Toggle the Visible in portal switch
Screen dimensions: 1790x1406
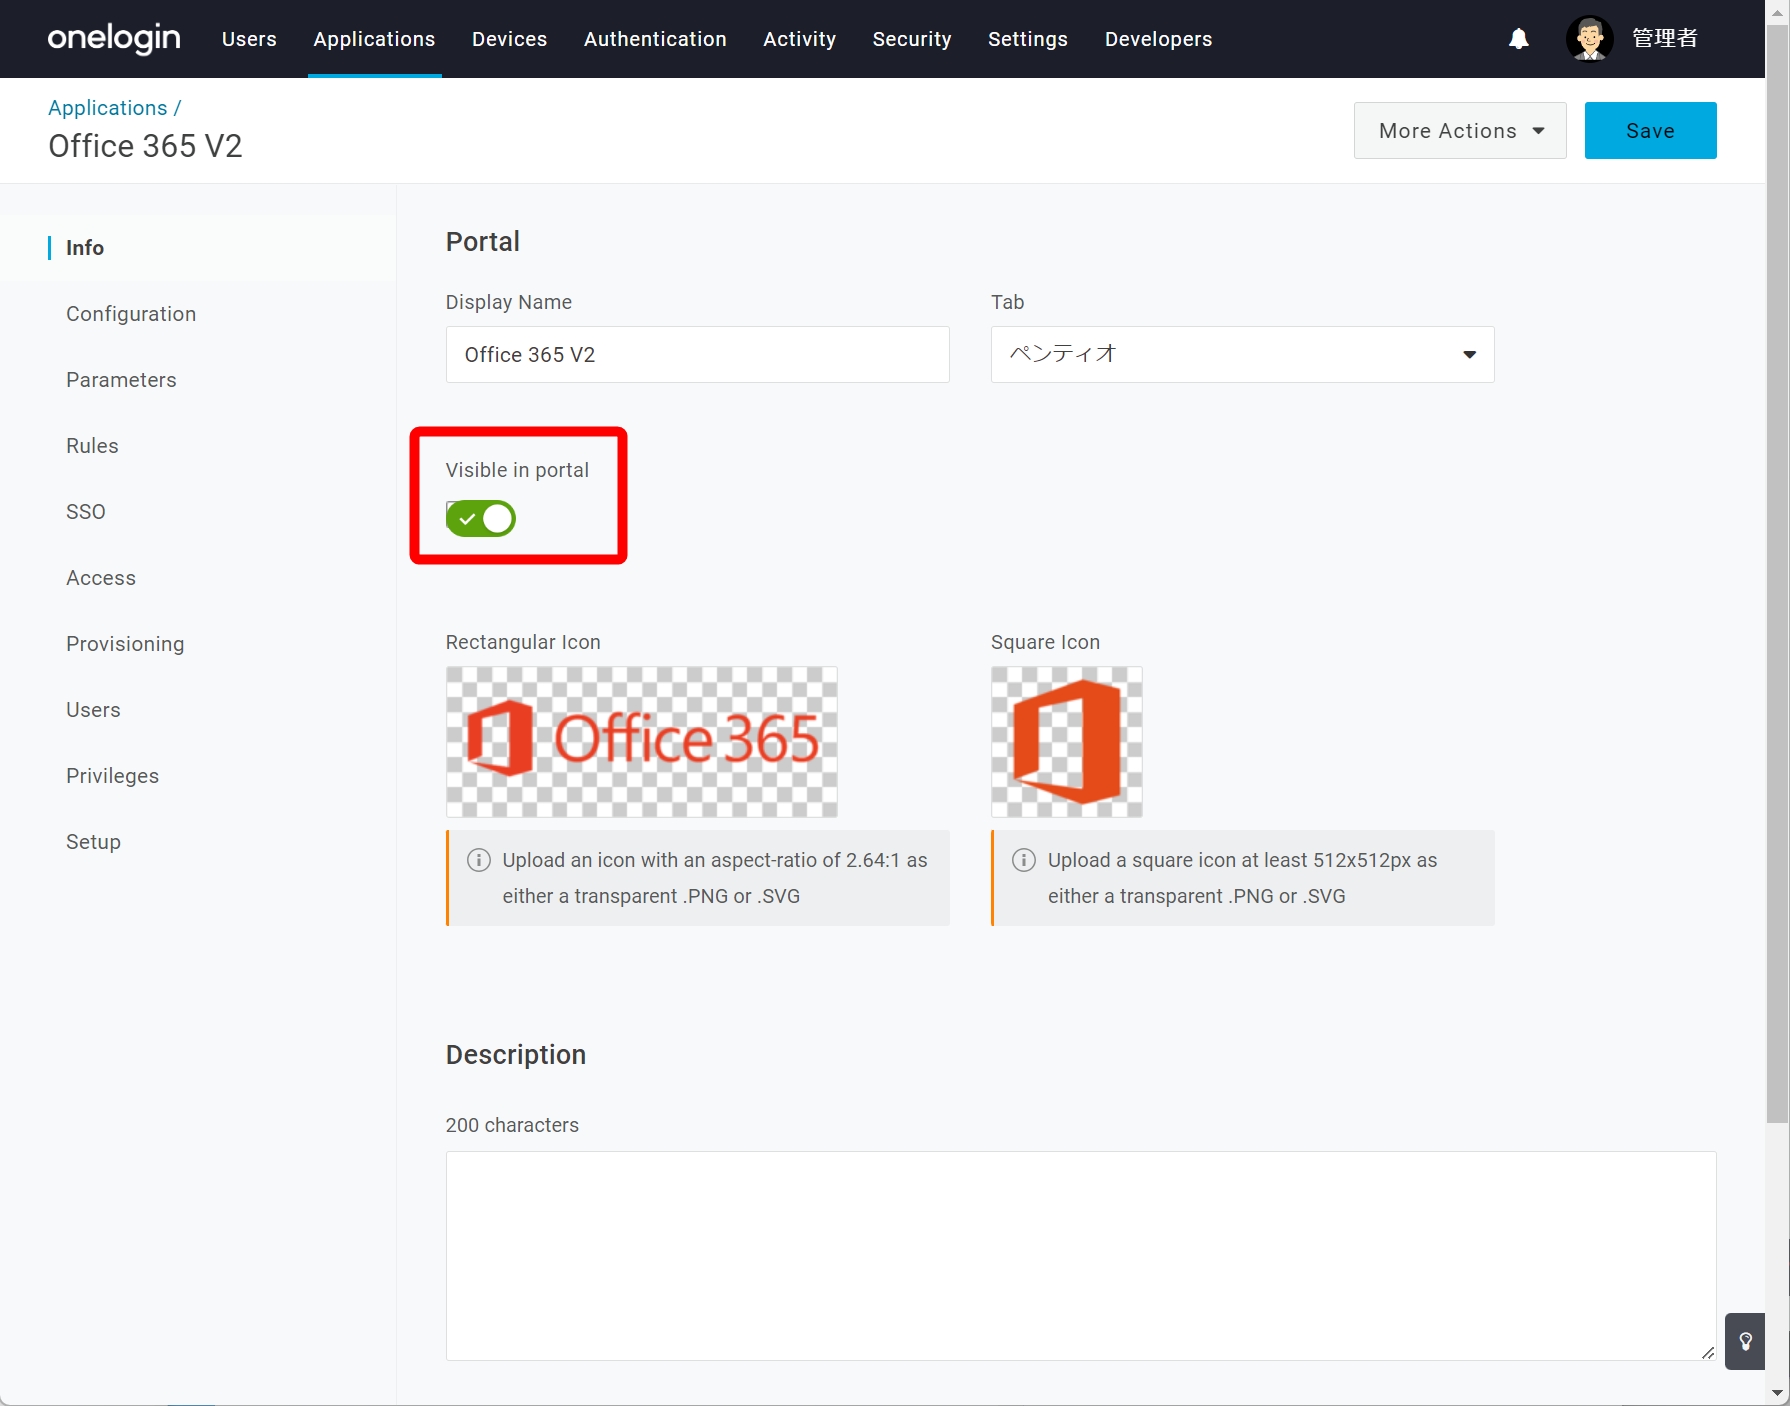(x=481, y=519)
